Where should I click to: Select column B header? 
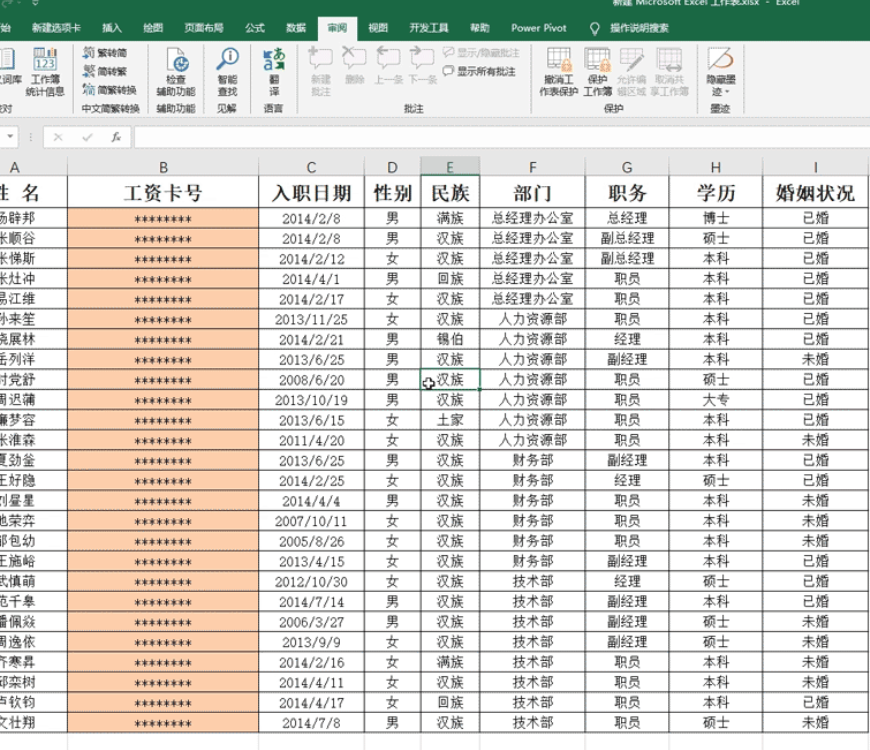click(163, 167)
